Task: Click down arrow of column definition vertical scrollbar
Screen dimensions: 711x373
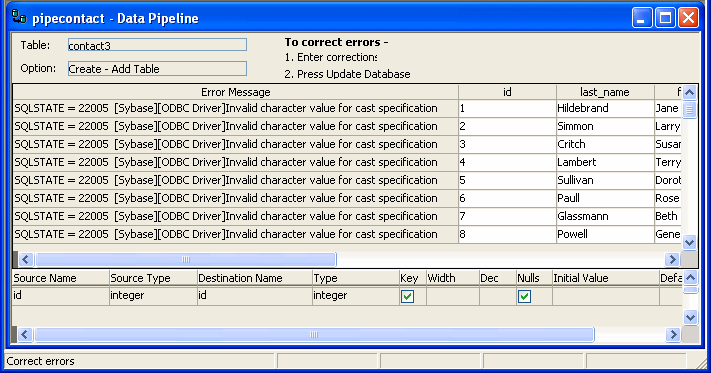Action: click(690, 317)
